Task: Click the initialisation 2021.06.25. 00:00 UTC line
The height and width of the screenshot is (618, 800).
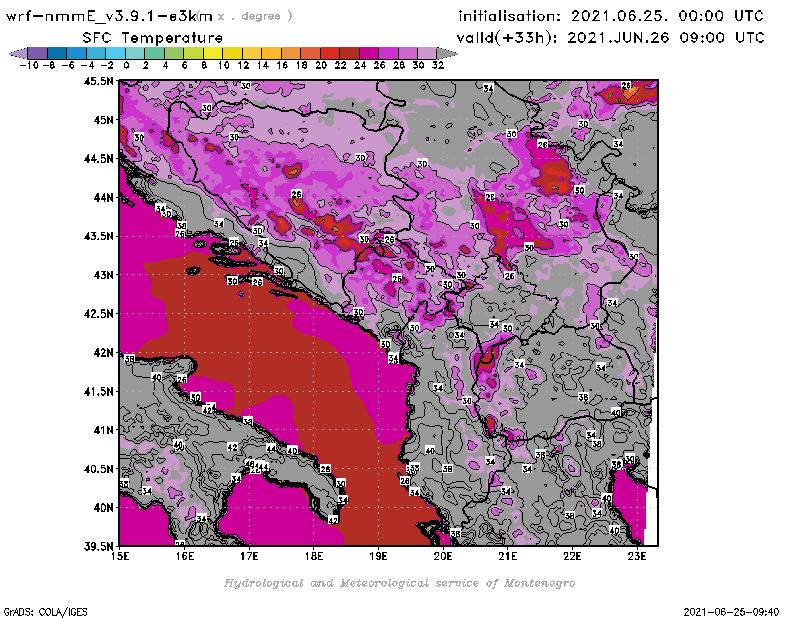Action: coord(611,16)
